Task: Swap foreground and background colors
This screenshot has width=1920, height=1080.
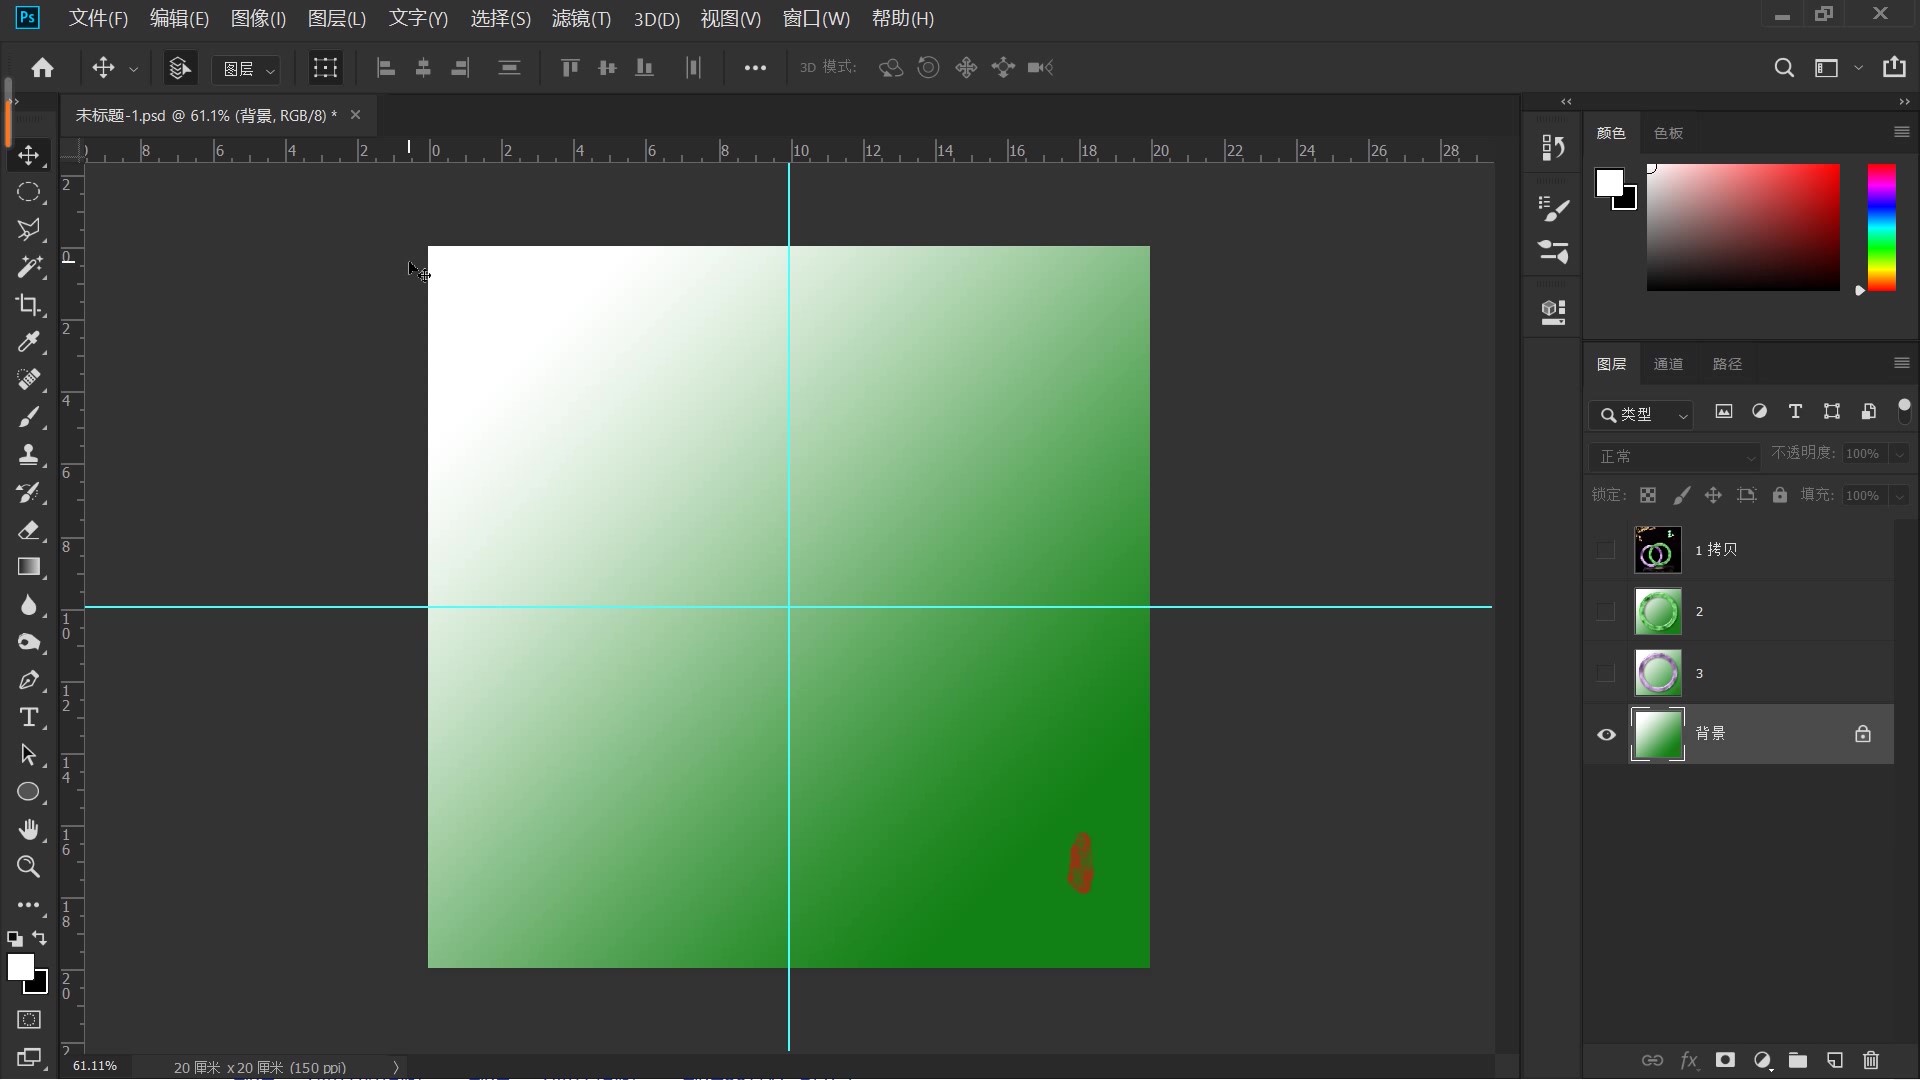Action: [40, 938]
